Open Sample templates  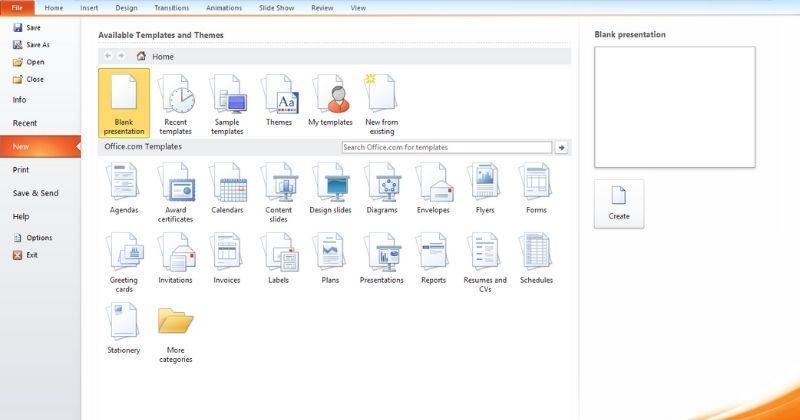pos(228,103)
